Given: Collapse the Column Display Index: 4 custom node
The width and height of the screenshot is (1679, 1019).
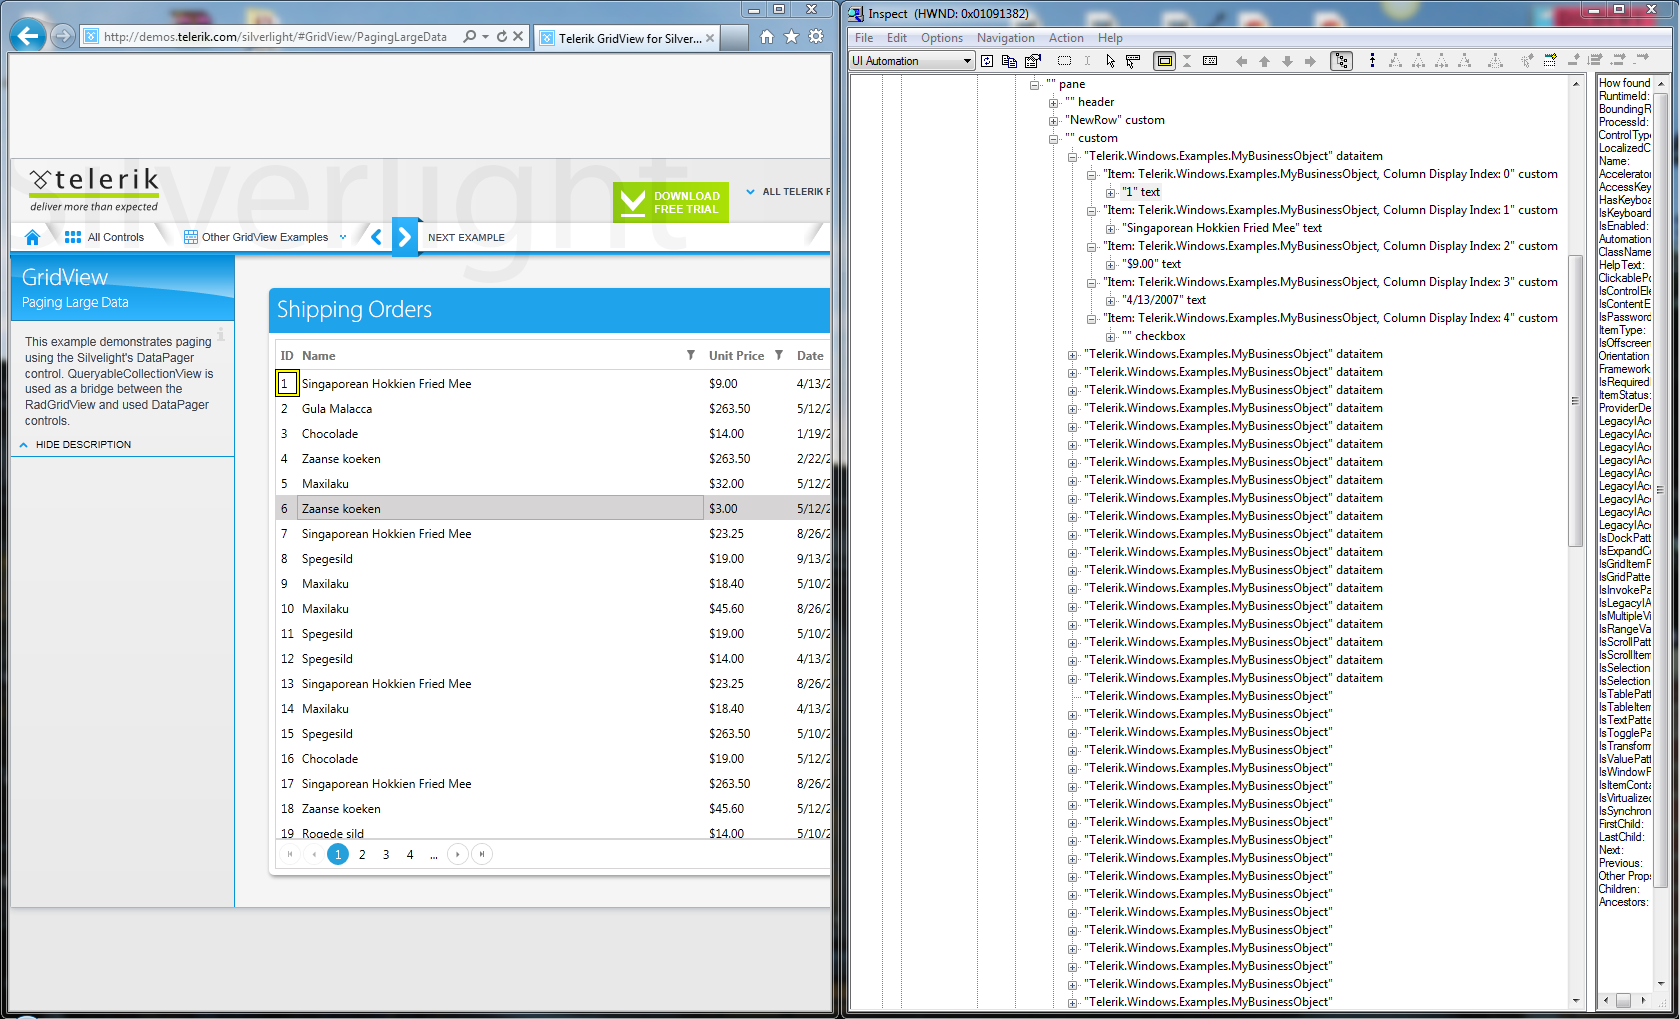Looking at the screenshot, I should coord(1092,319).
